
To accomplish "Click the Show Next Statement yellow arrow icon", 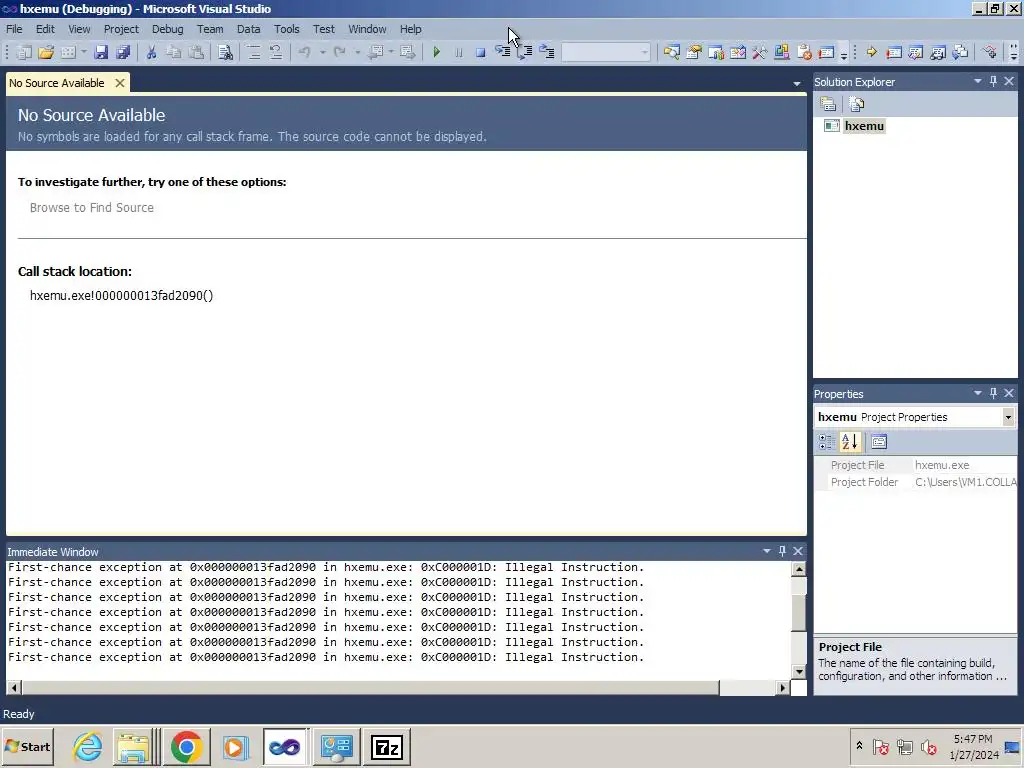I will (x=872, y=52).
